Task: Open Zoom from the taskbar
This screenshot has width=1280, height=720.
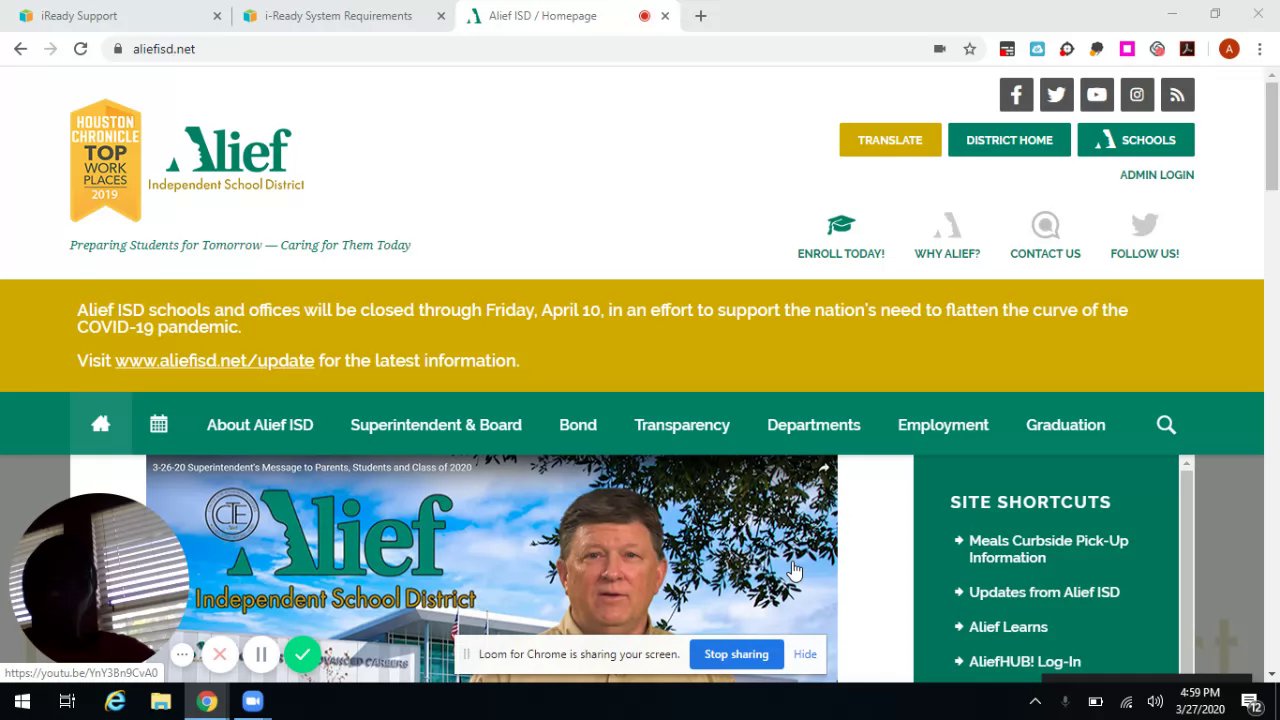Action: pos(252,701)
